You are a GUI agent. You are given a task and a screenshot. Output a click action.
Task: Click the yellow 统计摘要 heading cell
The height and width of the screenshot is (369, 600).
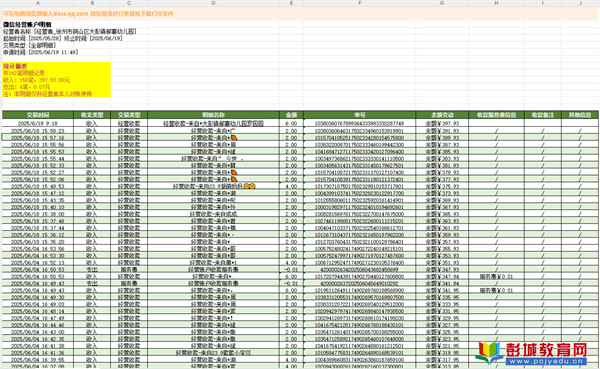coord(15,66)
